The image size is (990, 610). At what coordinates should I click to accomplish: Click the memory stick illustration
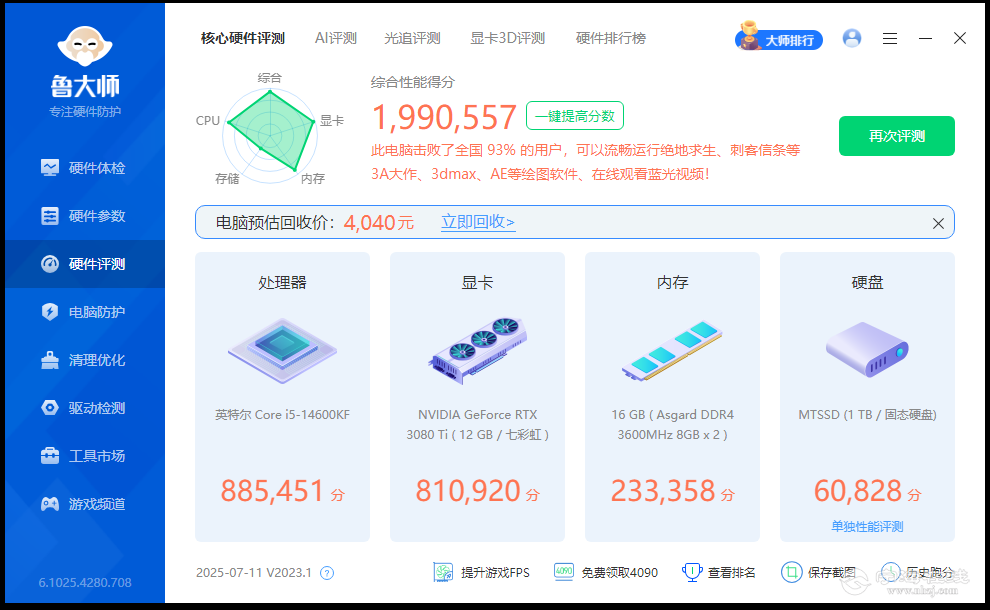(x=672, y=350)
